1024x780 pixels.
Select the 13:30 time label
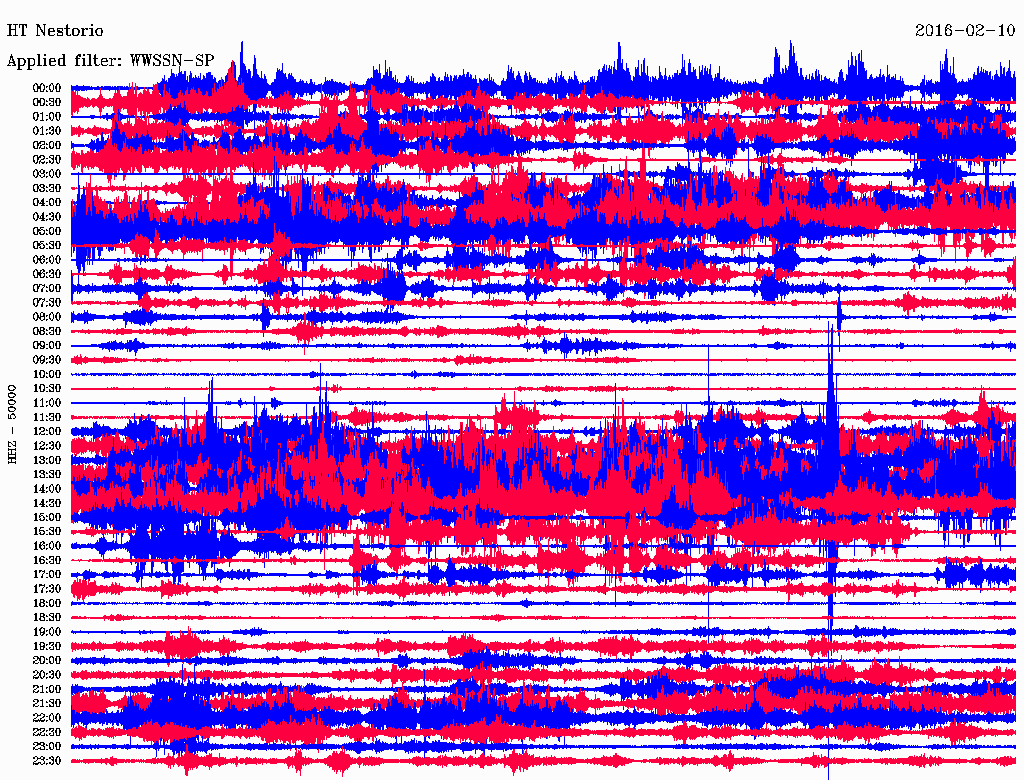click(x=47, y=474)
